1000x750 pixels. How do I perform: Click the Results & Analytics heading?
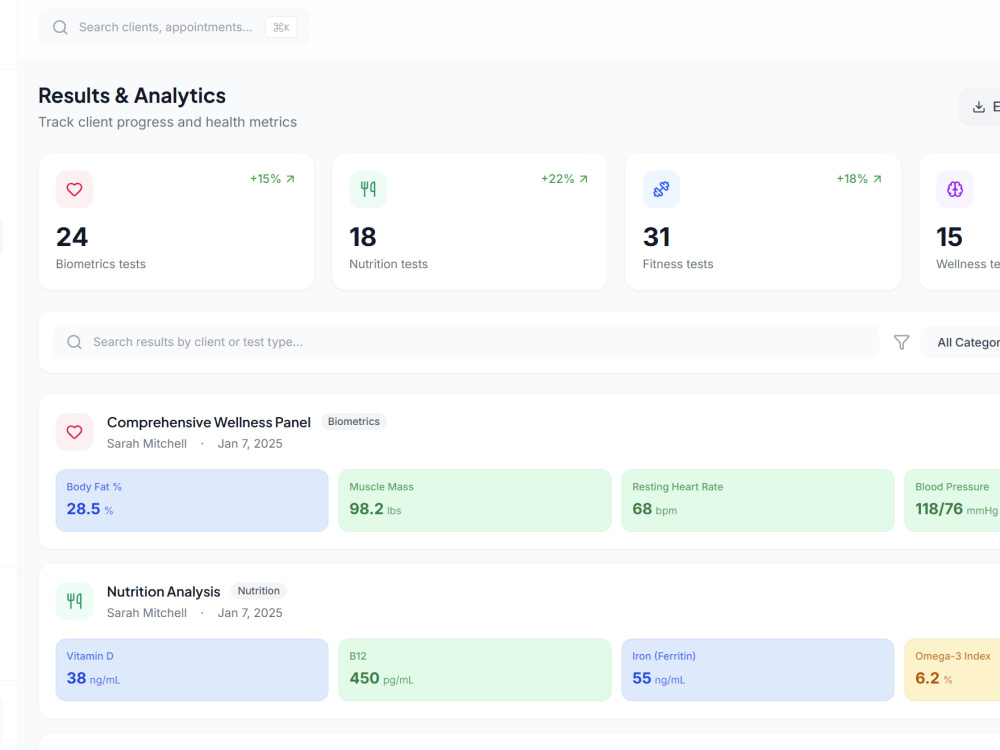click(x=132, y=96)
